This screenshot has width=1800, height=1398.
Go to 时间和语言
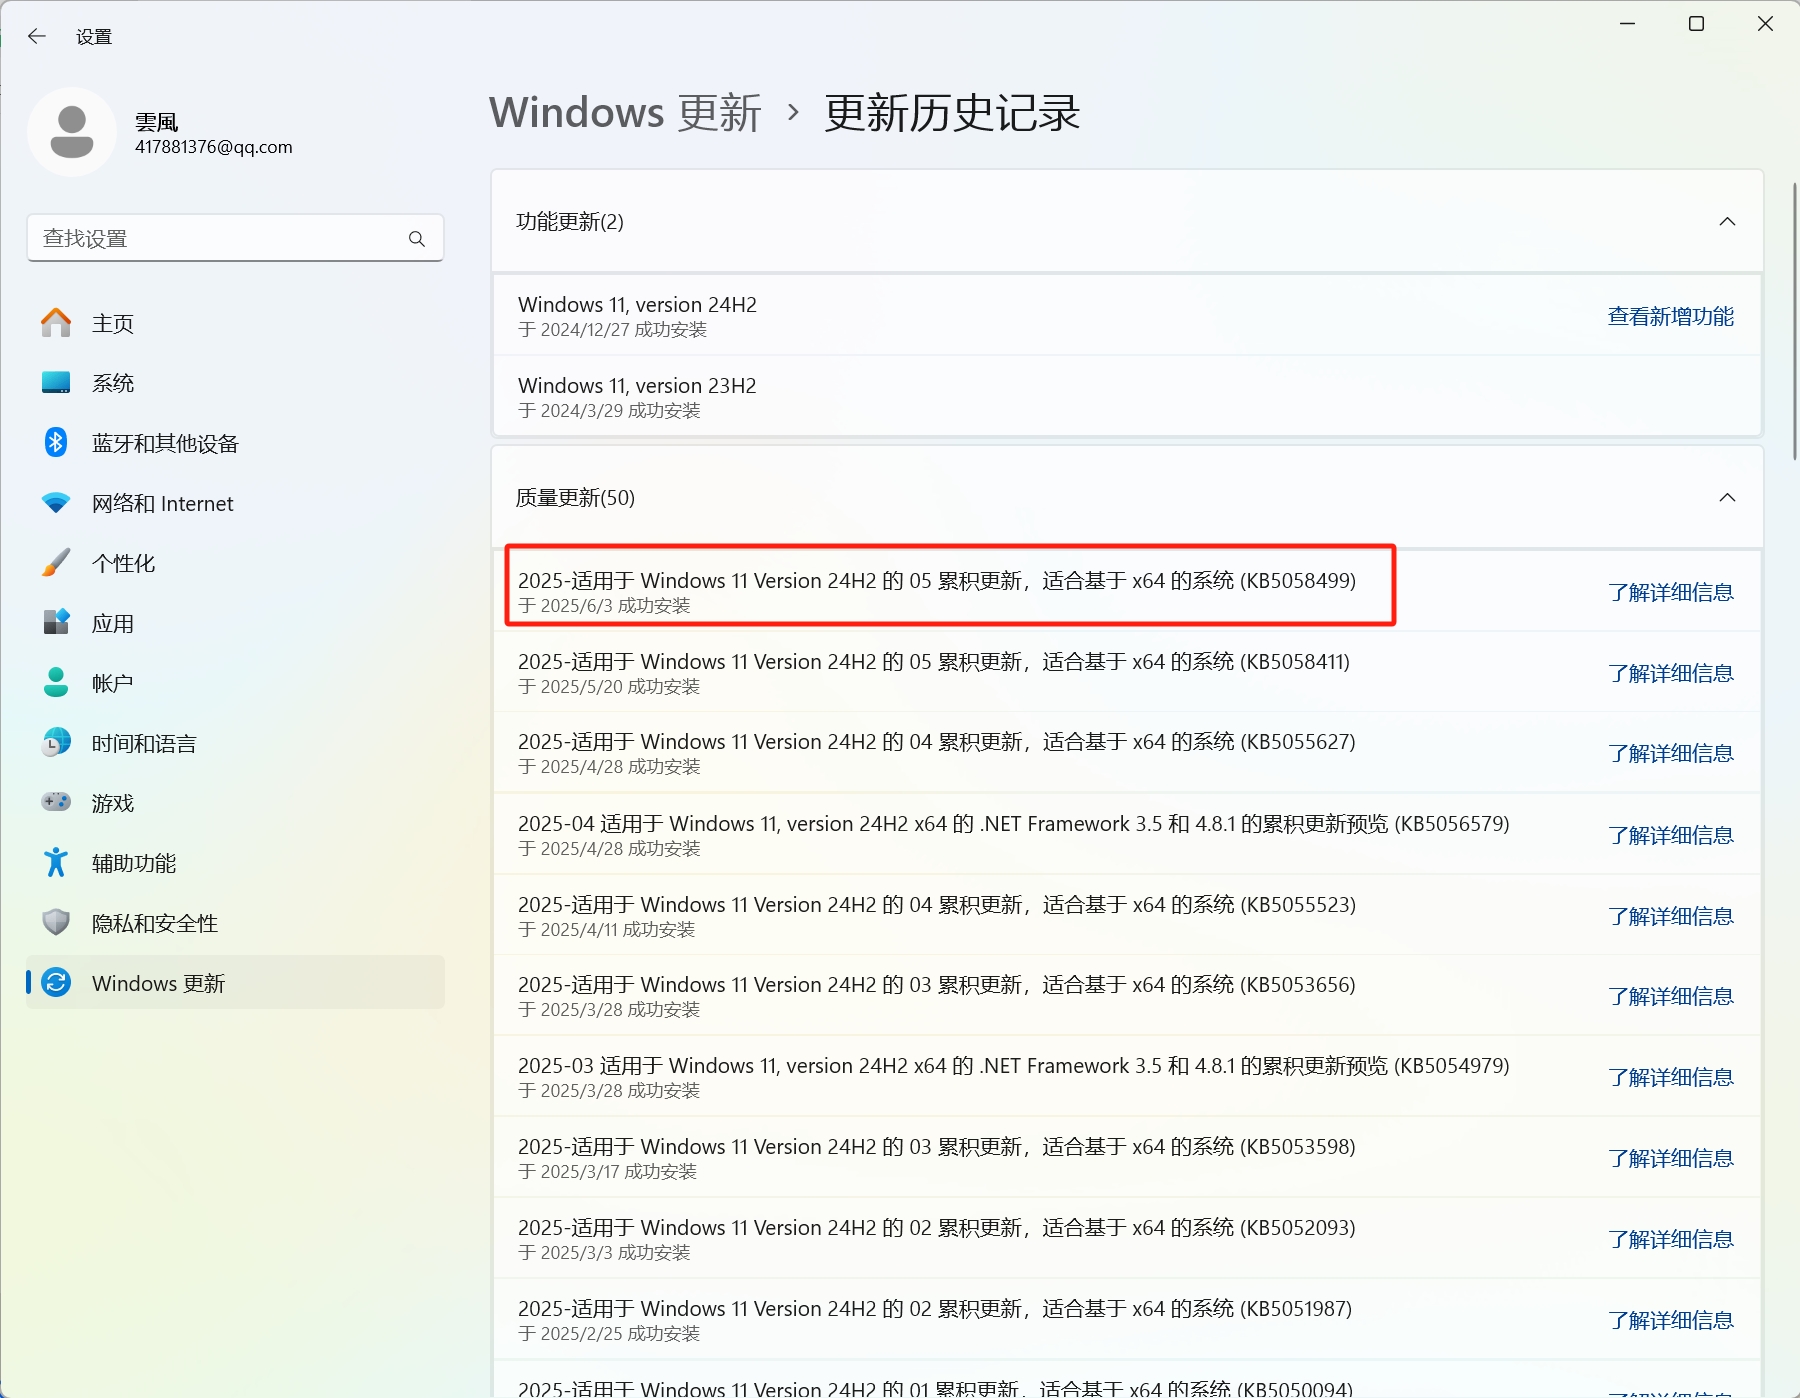(236, 743)
